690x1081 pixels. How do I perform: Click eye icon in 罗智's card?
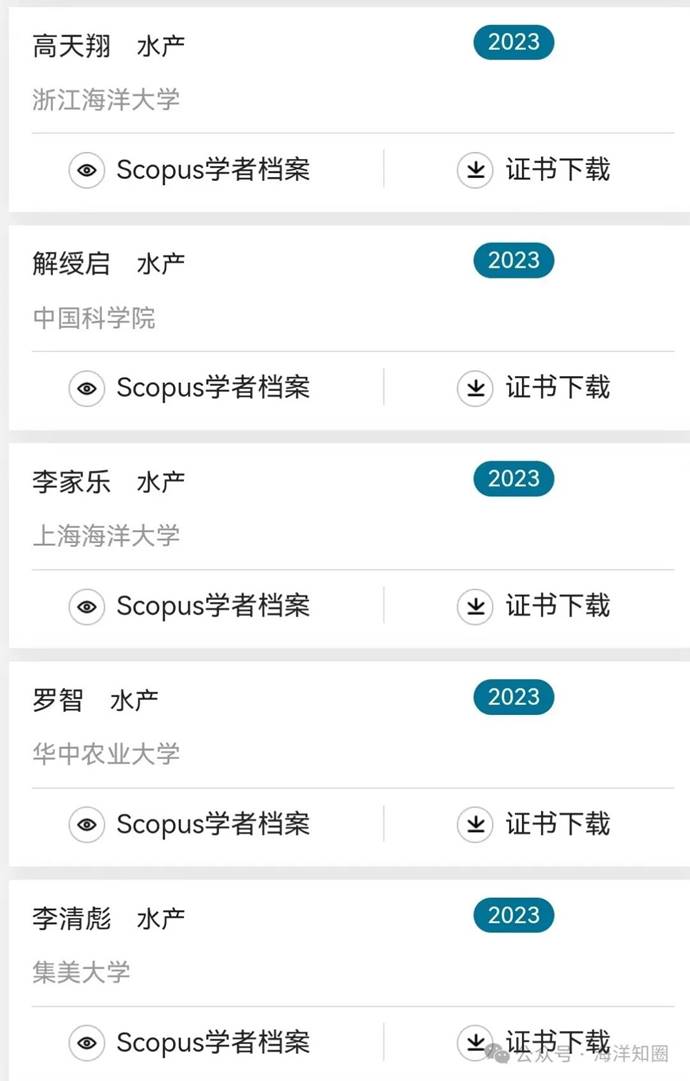87,824
